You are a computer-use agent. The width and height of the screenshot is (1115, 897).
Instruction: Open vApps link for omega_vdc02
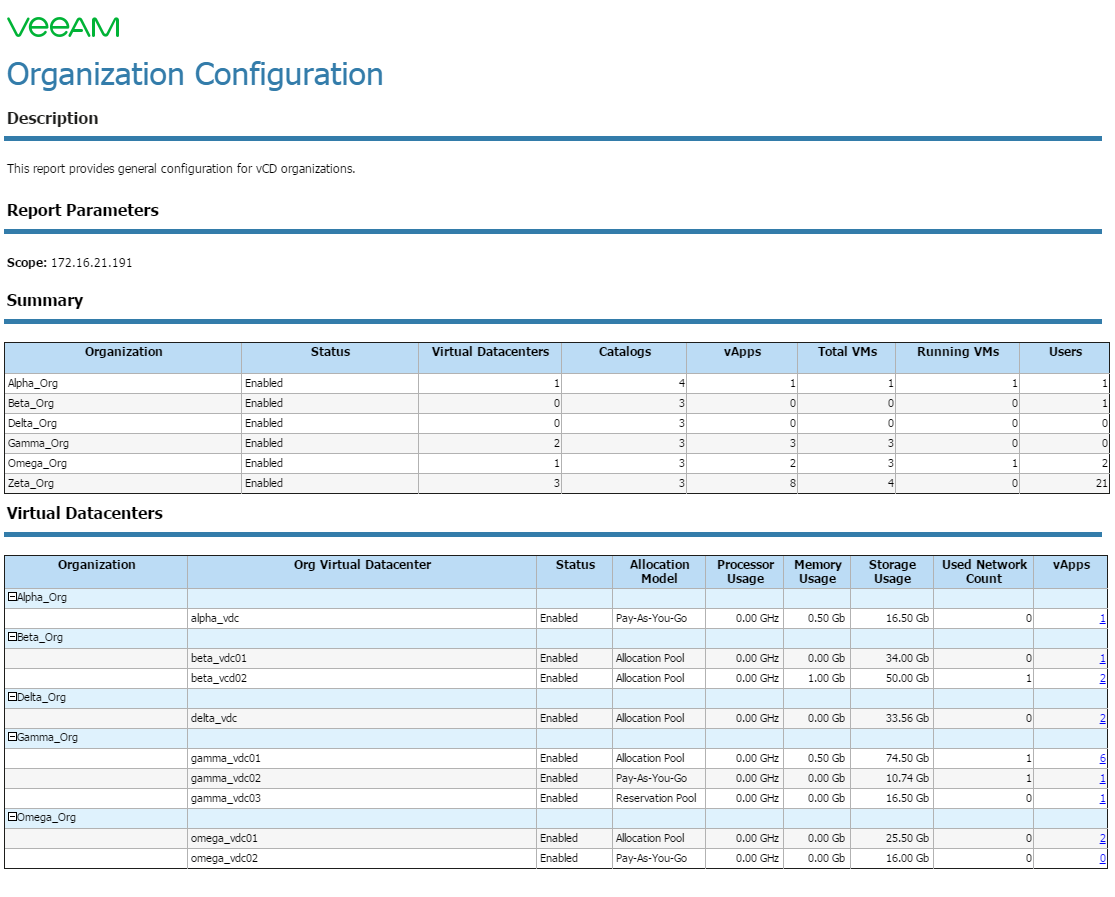tap(1102, 858)
